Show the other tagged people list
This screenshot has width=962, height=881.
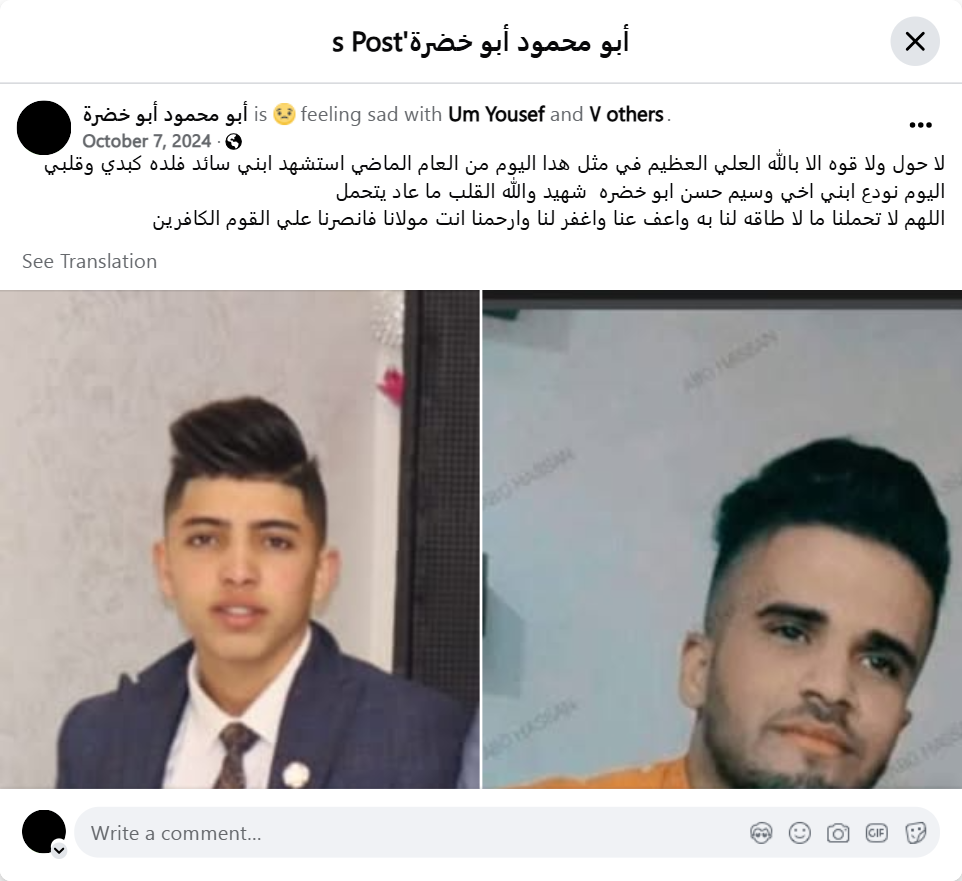pos(626,114)
